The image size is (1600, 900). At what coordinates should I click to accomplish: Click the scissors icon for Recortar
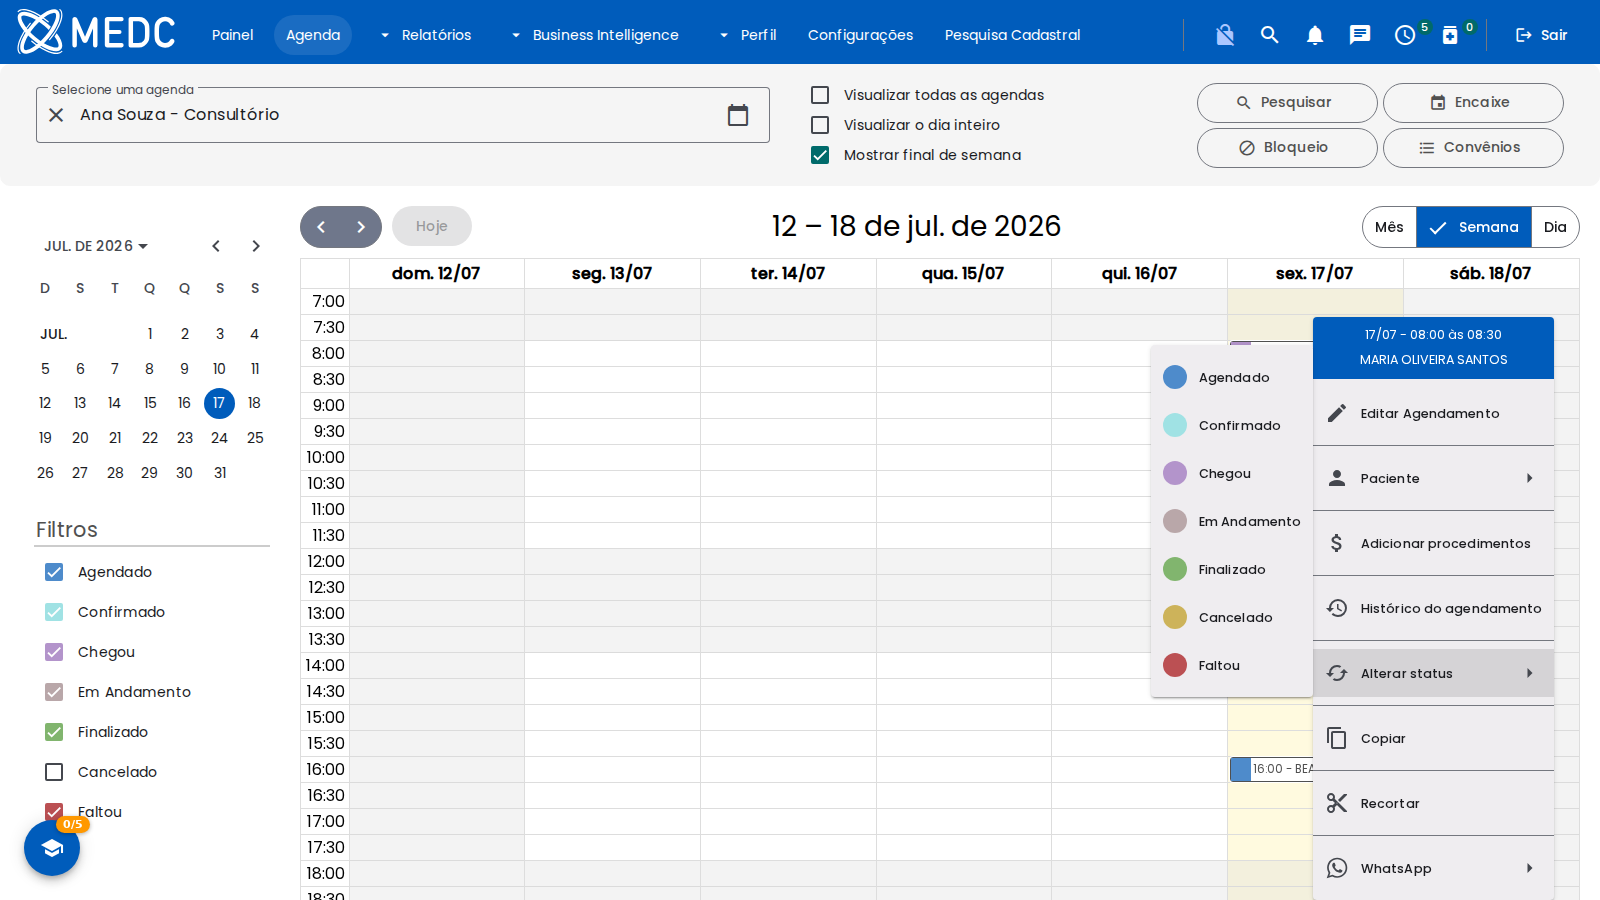[x=1337, y=803]
